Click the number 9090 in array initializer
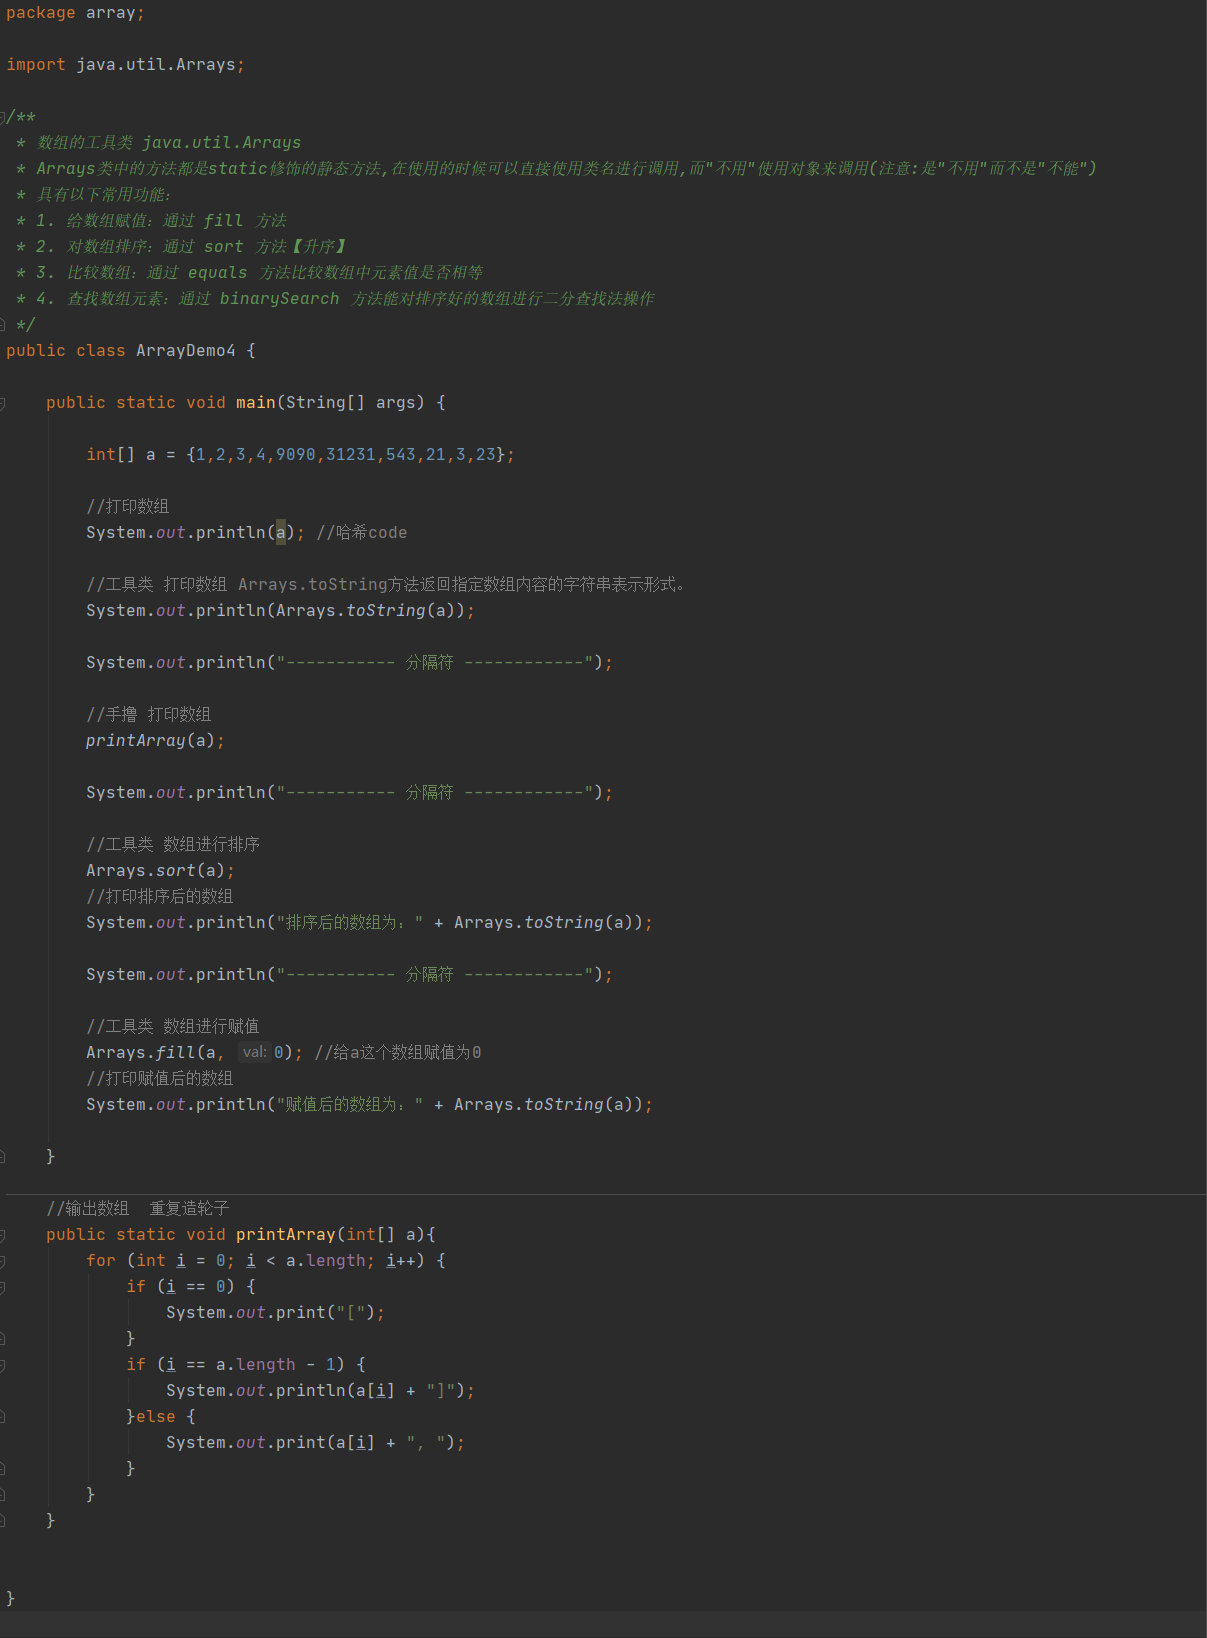The height and width of the screenshot is (1638, 1207). pyautogui.click(x=296, y=454)
